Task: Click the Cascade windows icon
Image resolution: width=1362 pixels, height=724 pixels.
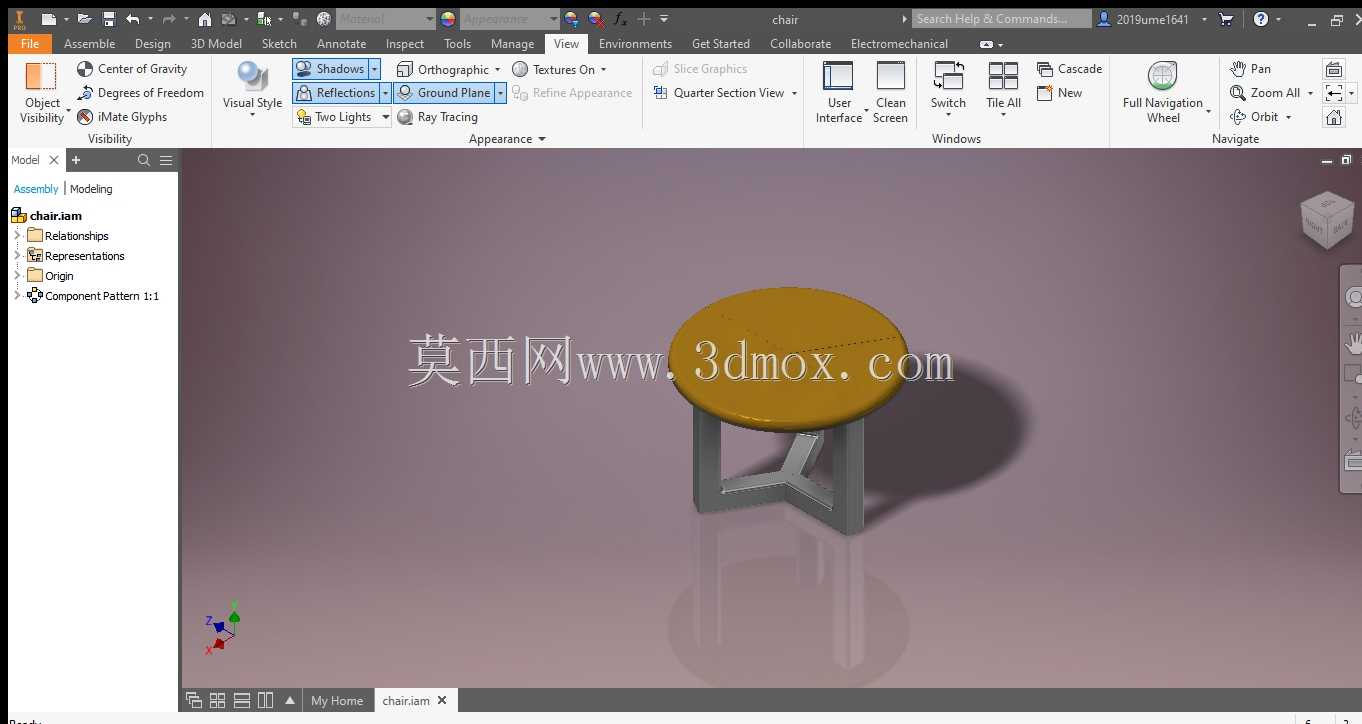Action: [1045, 69]
